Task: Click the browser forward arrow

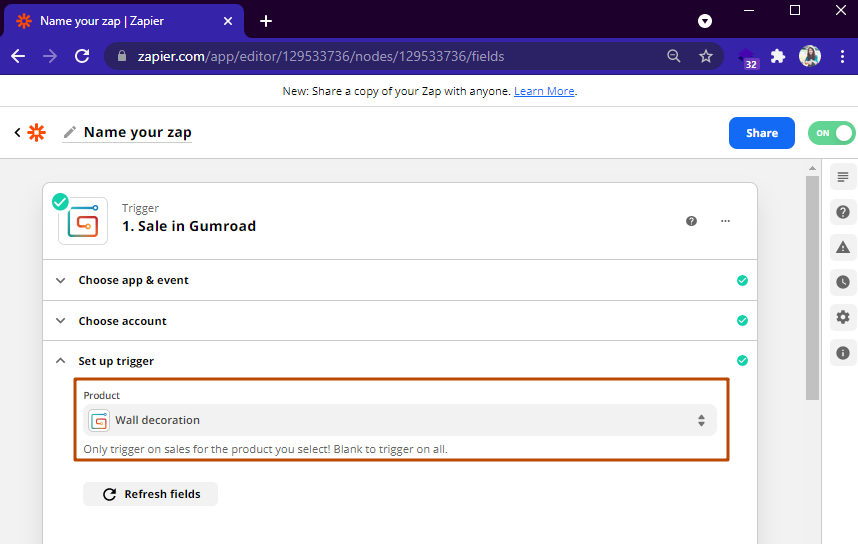Action: point(50,56)
